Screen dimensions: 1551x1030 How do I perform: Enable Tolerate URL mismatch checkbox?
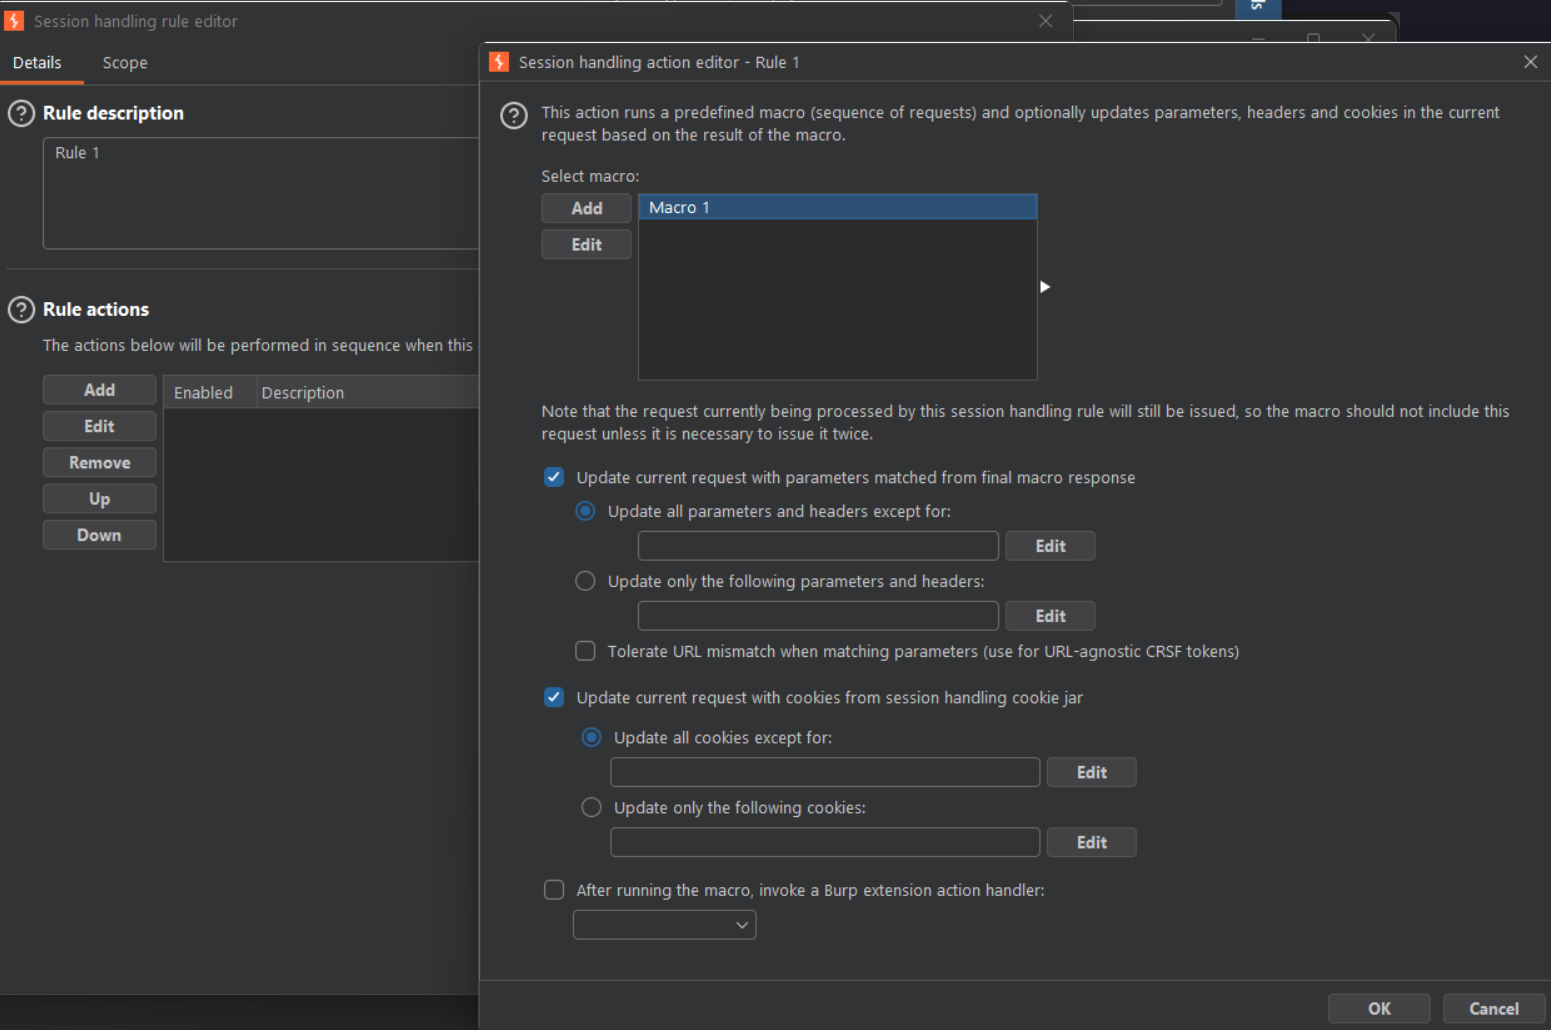pyautogui.click(x=585, y=651)
